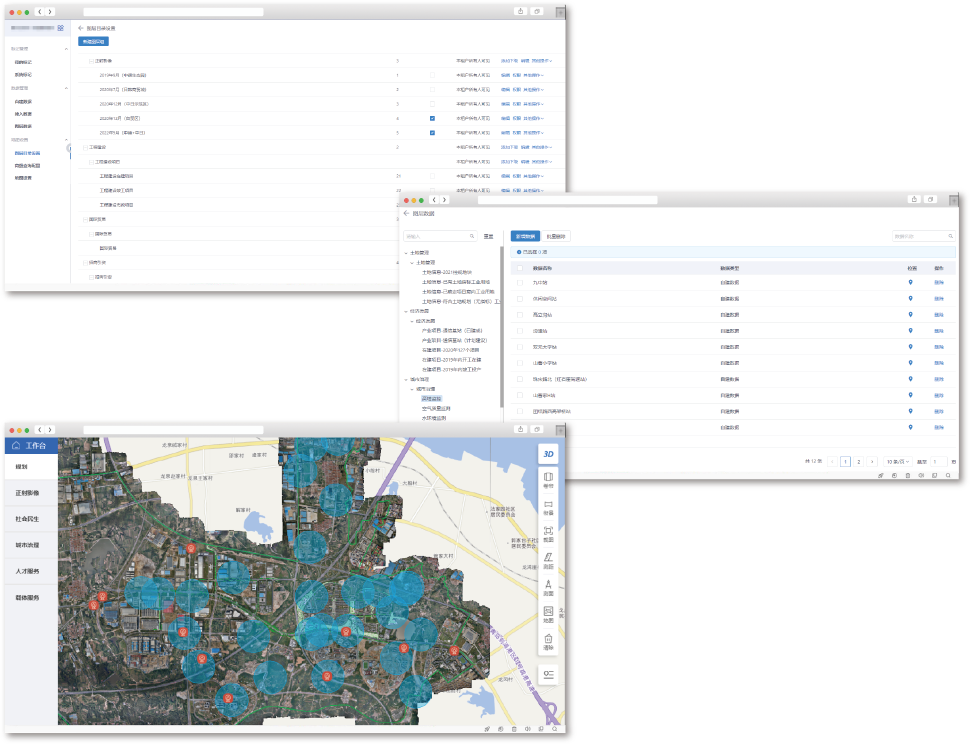Screen dimensions: 970x744
Task: Click share icon in map window title bar
Action: (519, 430)
